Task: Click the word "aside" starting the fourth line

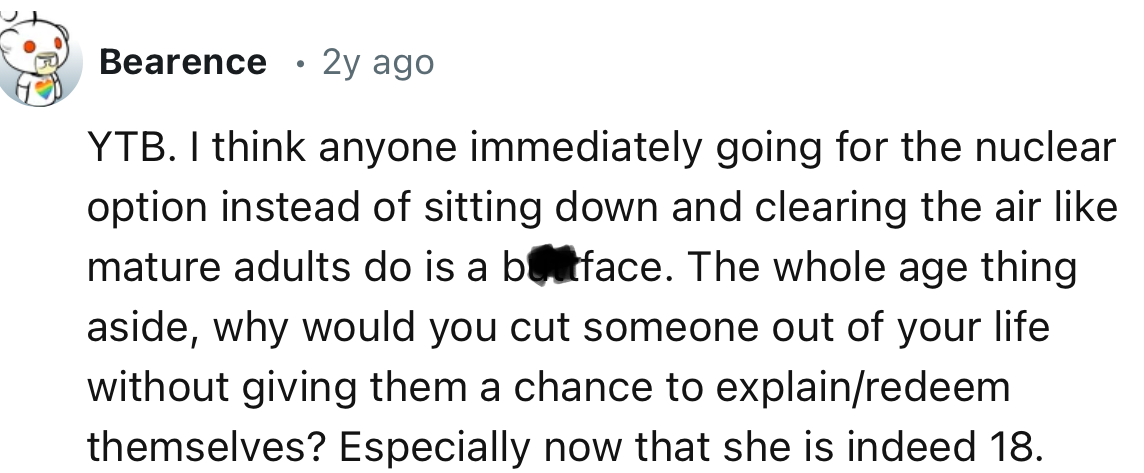Action: pos(135,326)
